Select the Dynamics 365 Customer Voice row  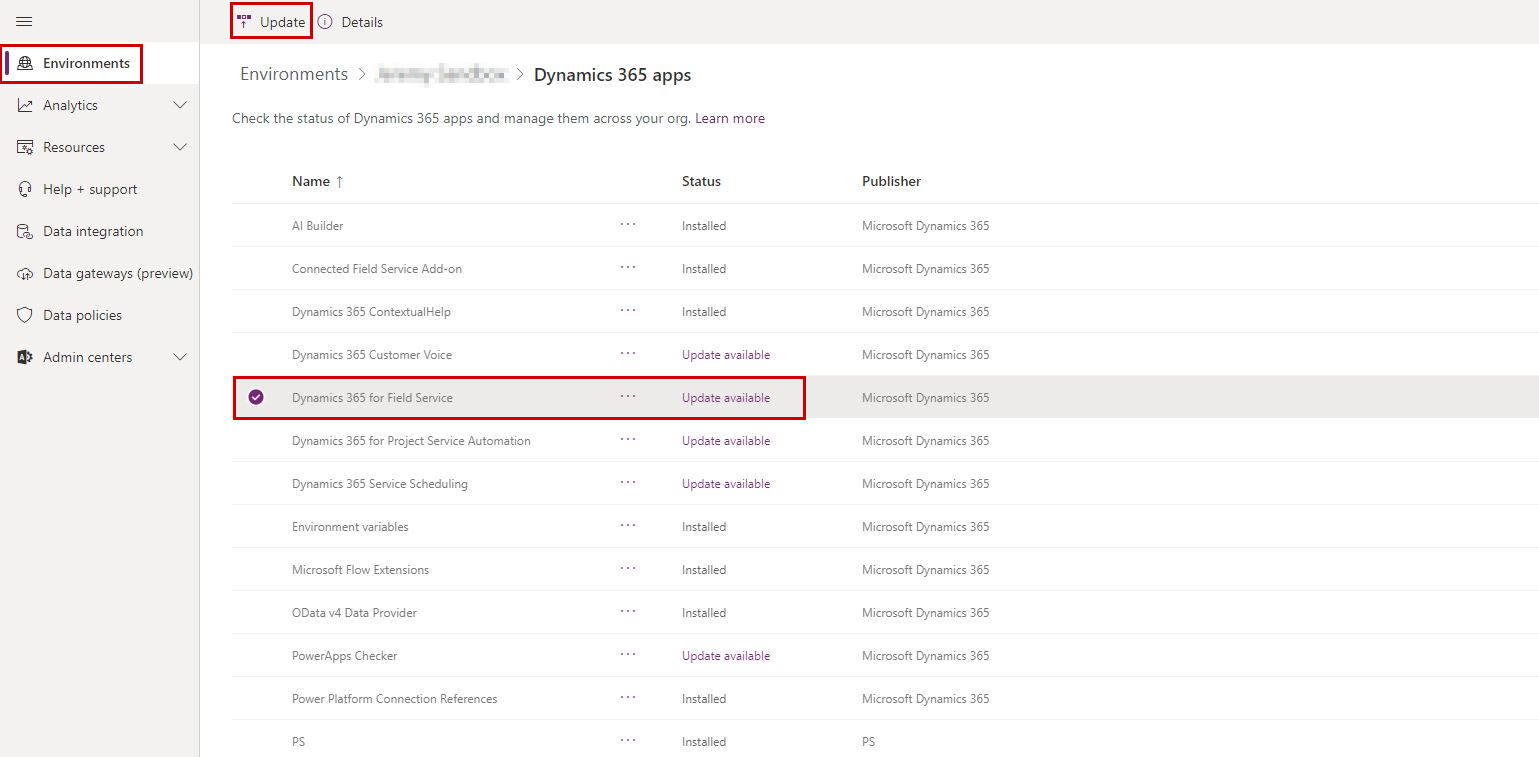click(x=371, y=354)
